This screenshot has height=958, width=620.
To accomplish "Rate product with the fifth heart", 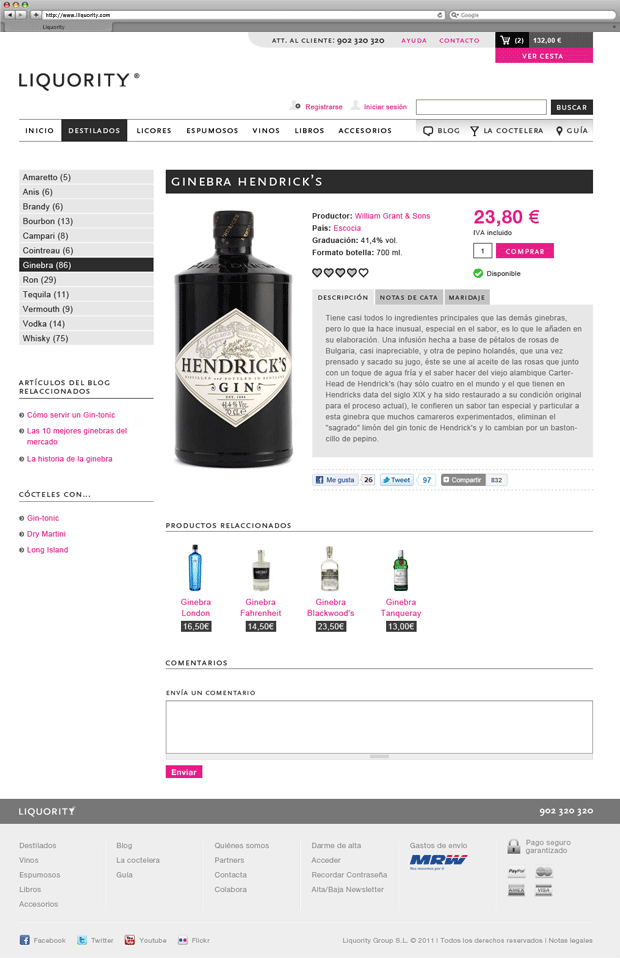I will (363, 272).
